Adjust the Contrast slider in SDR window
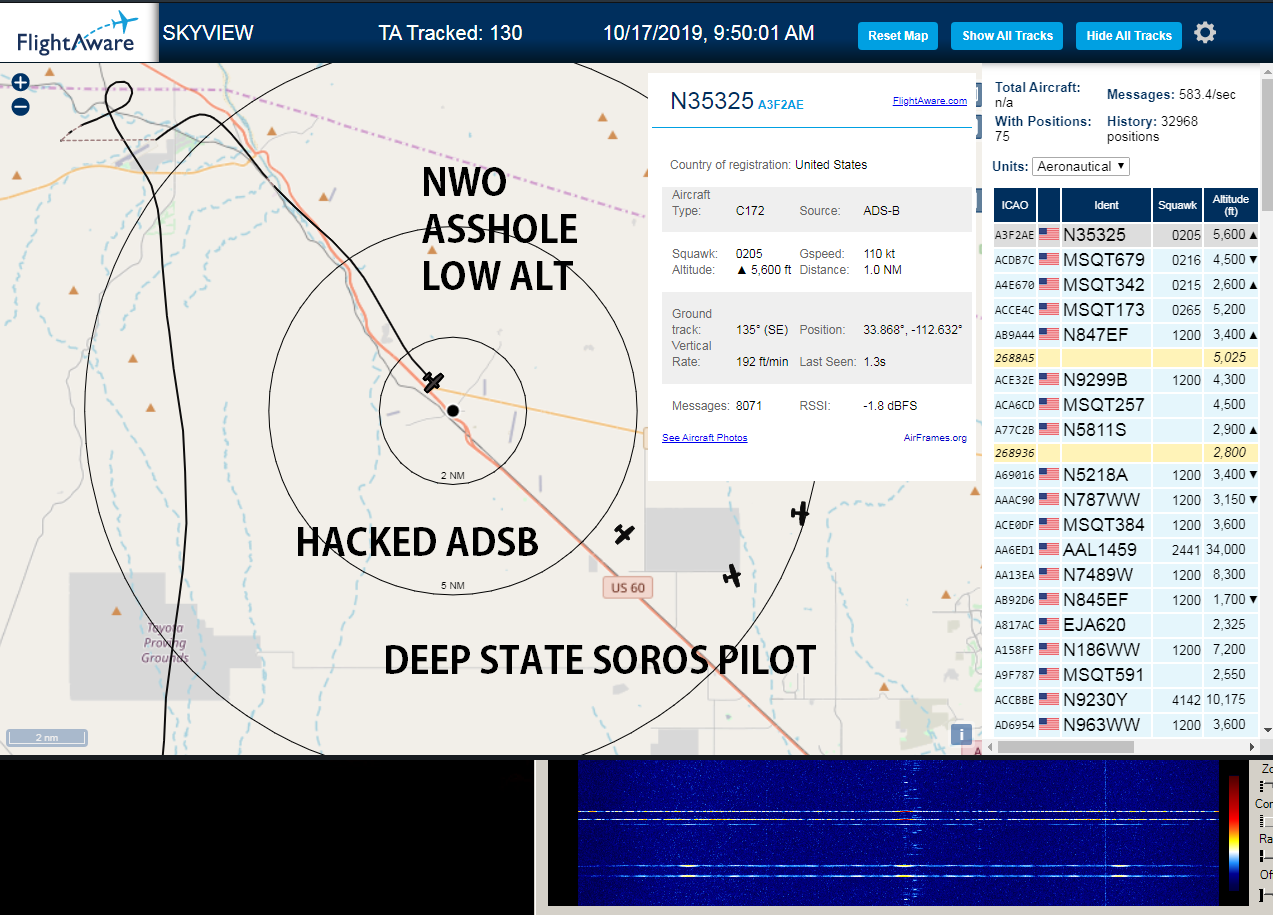Screen dimensions: 1273x915 [x=1266, y=821]
